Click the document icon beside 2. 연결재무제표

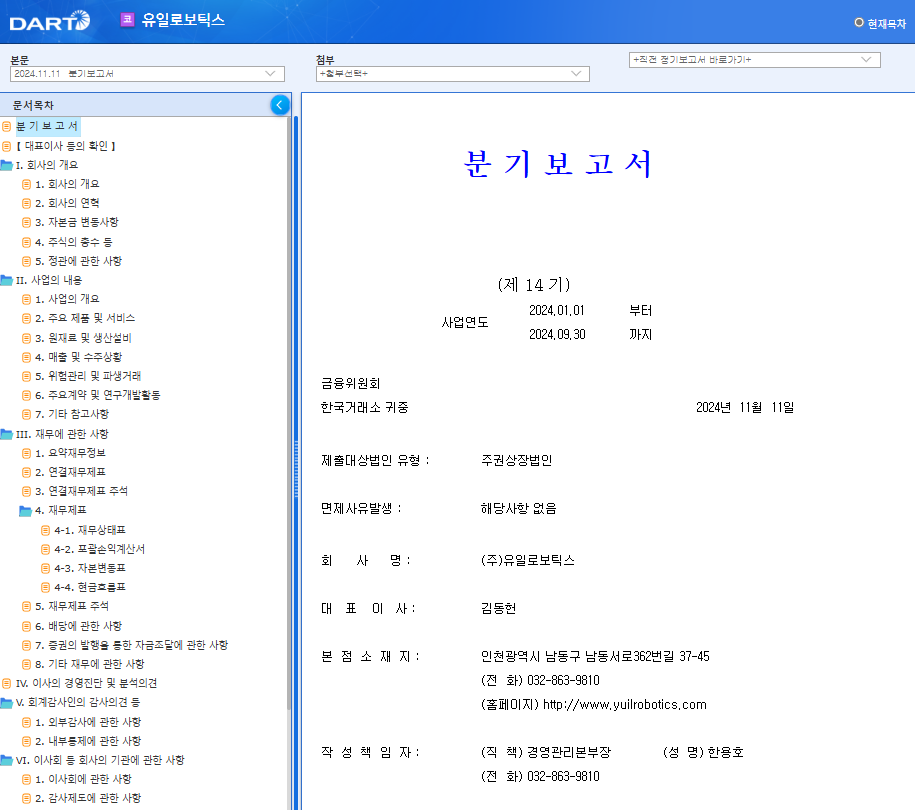[x=28, y=472]
